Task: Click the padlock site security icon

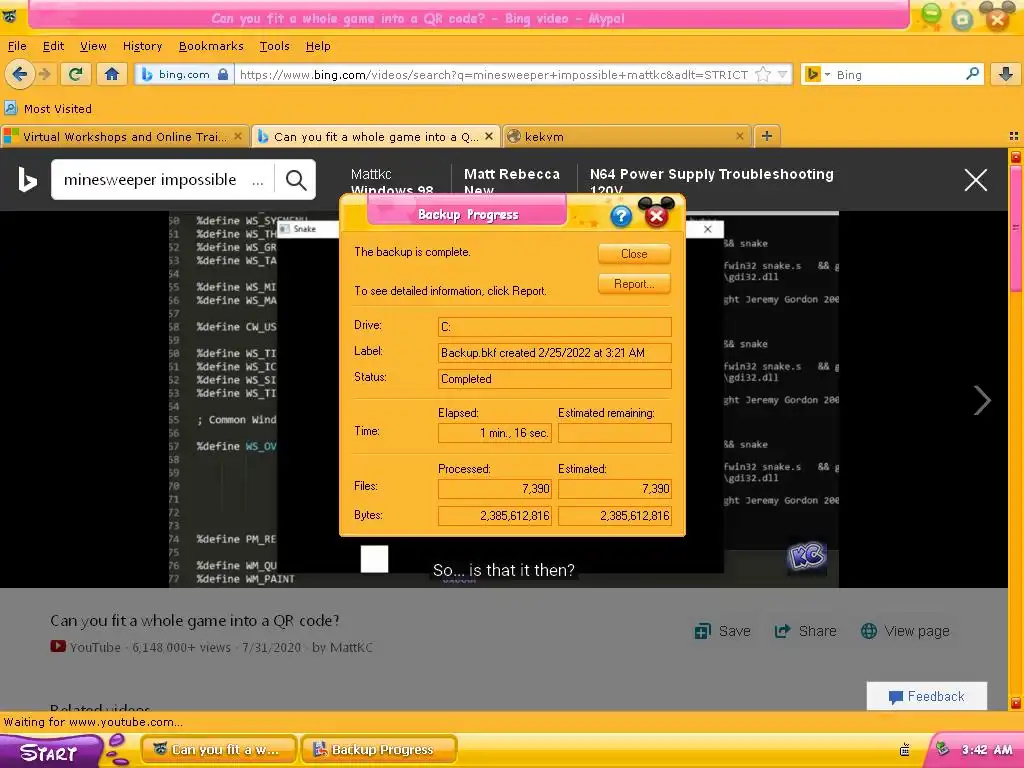Action: coord(223,74)
